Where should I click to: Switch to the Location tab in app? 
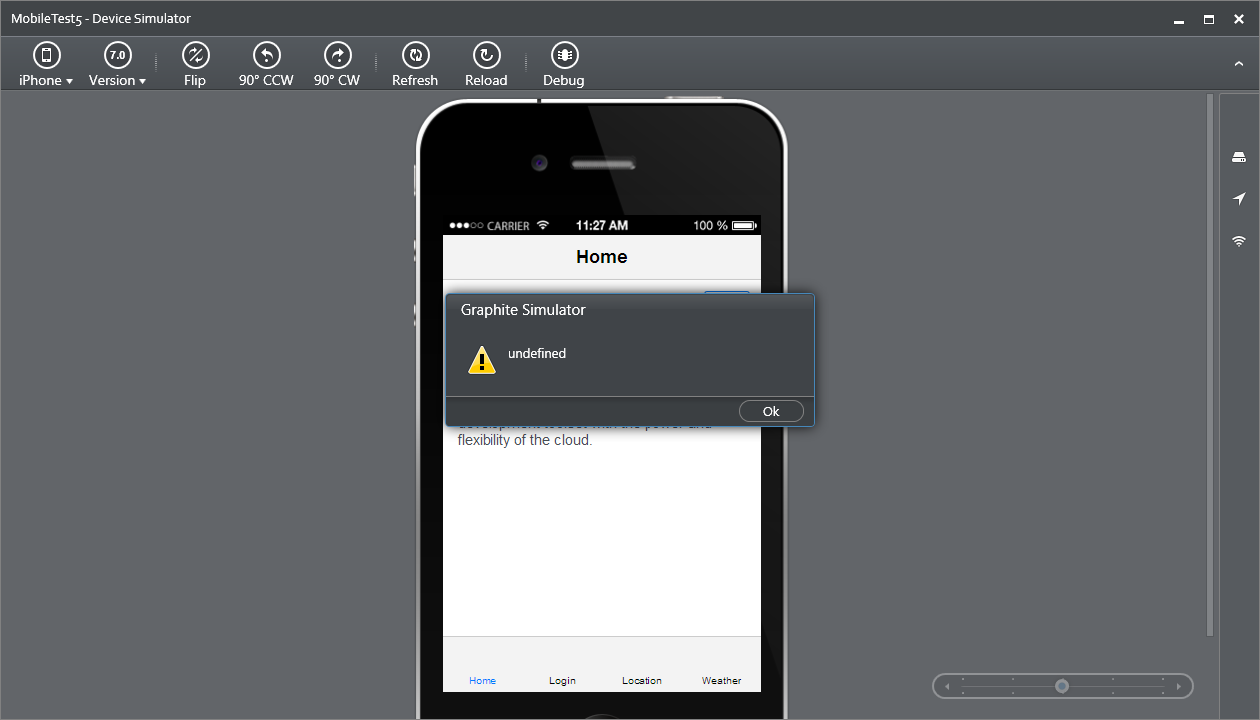[642, 680]
